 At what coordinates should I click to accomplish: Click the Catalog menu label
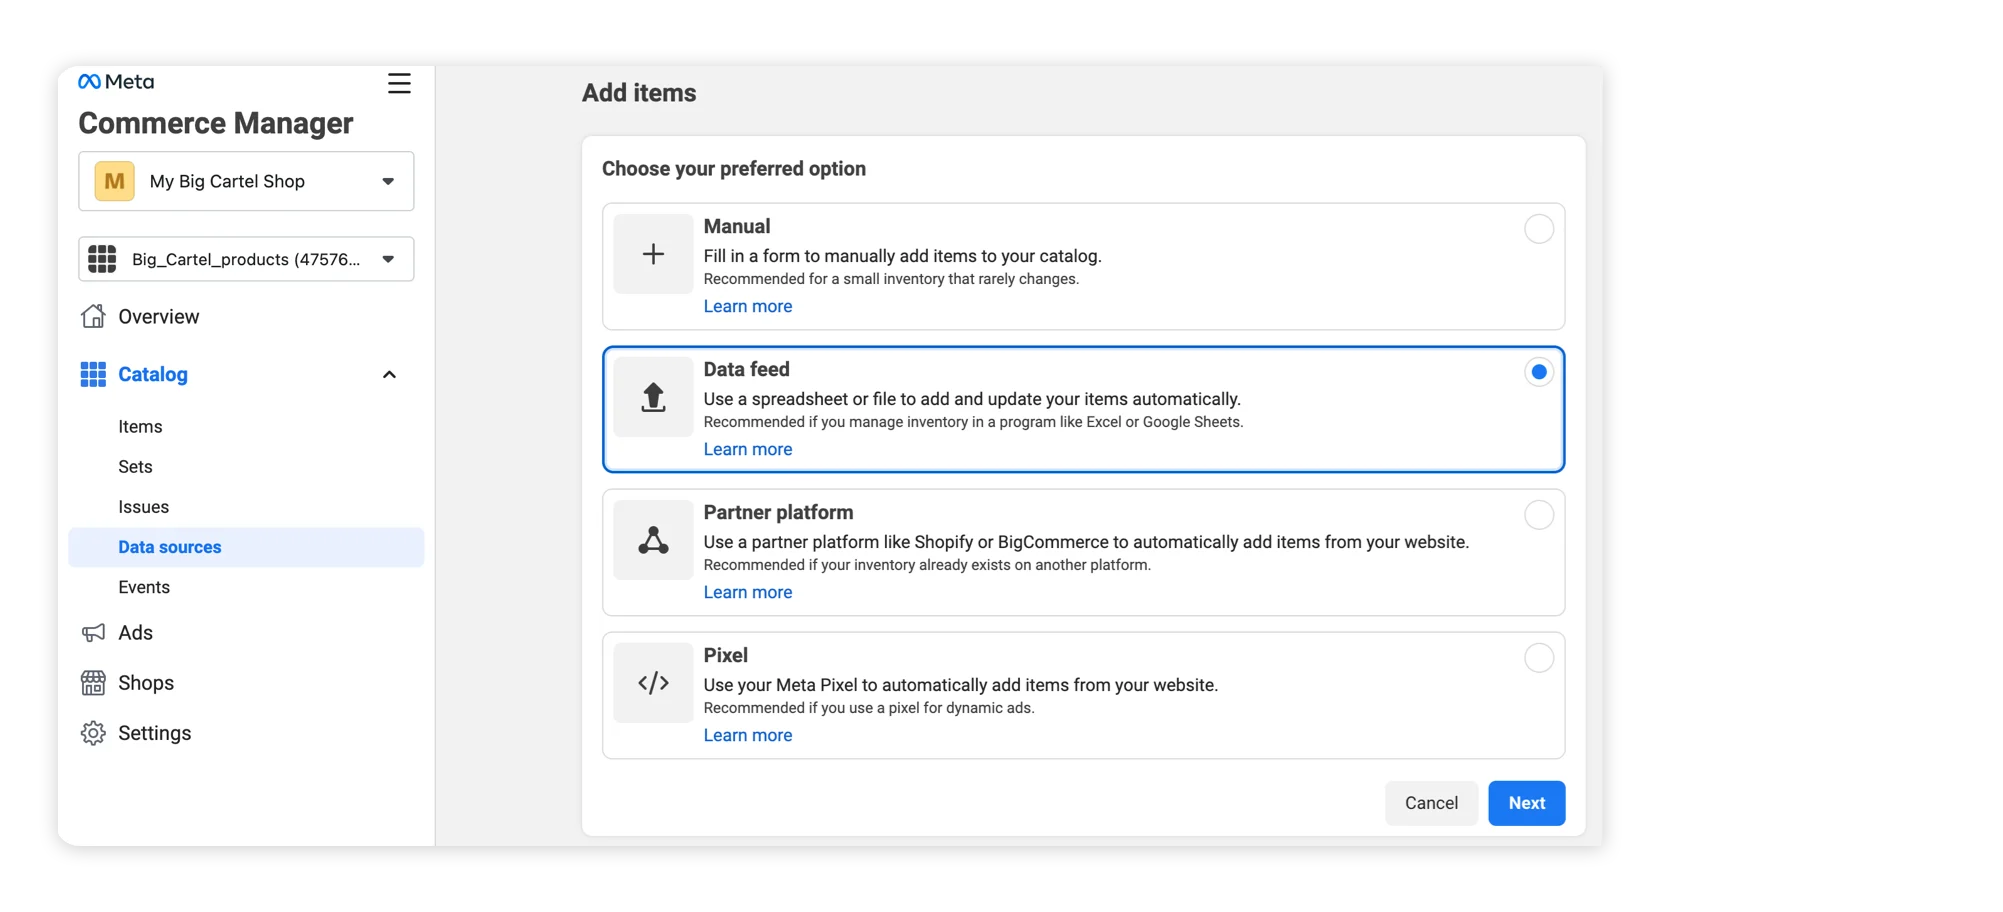153,374
